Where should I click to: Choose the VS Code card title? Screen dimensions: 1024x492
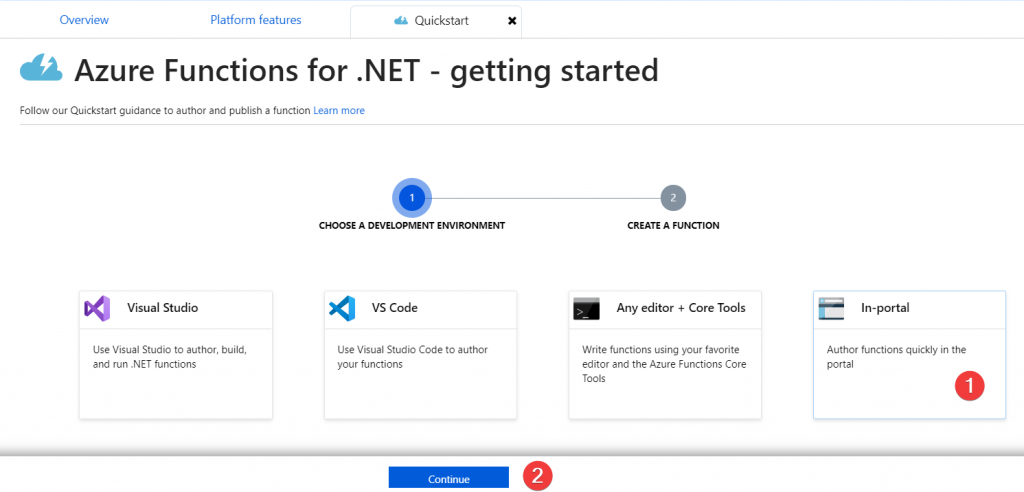click(x=394, y=308)
